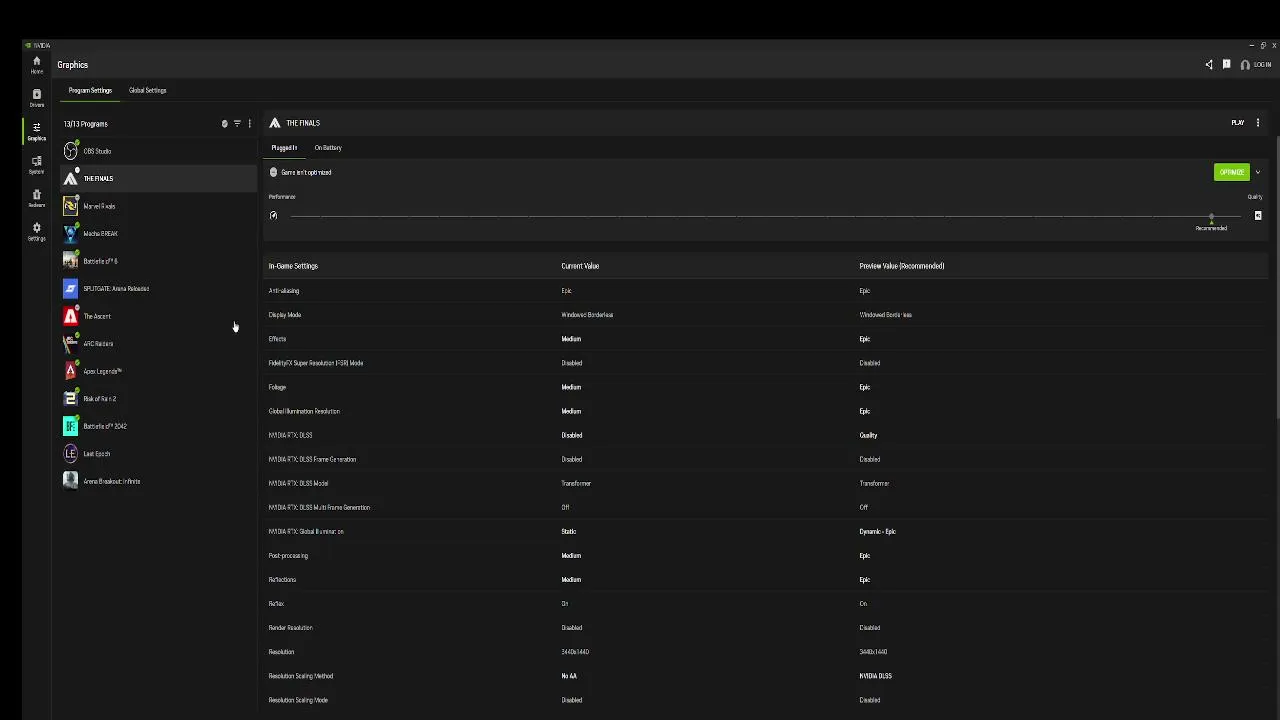The width and height of the screenshot is (1280, 720).
Task: Expand the dropdown arrow beside Optimize
Action: point(1258,173)
